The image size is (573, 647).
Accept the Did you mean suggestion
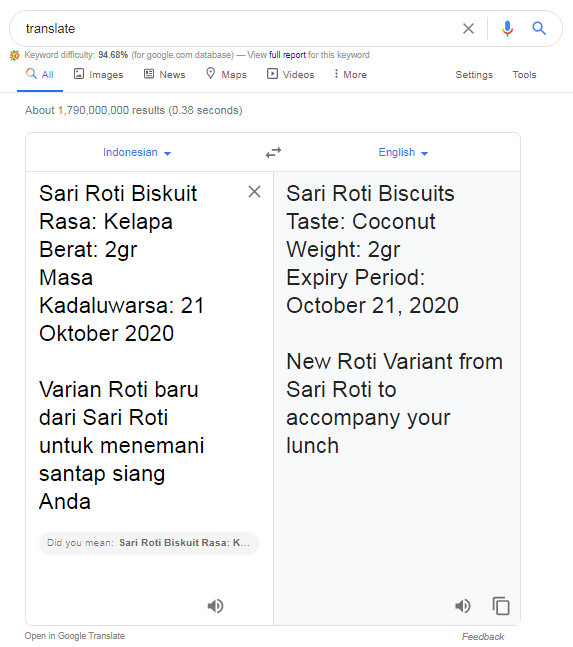(x=149, y=543)
